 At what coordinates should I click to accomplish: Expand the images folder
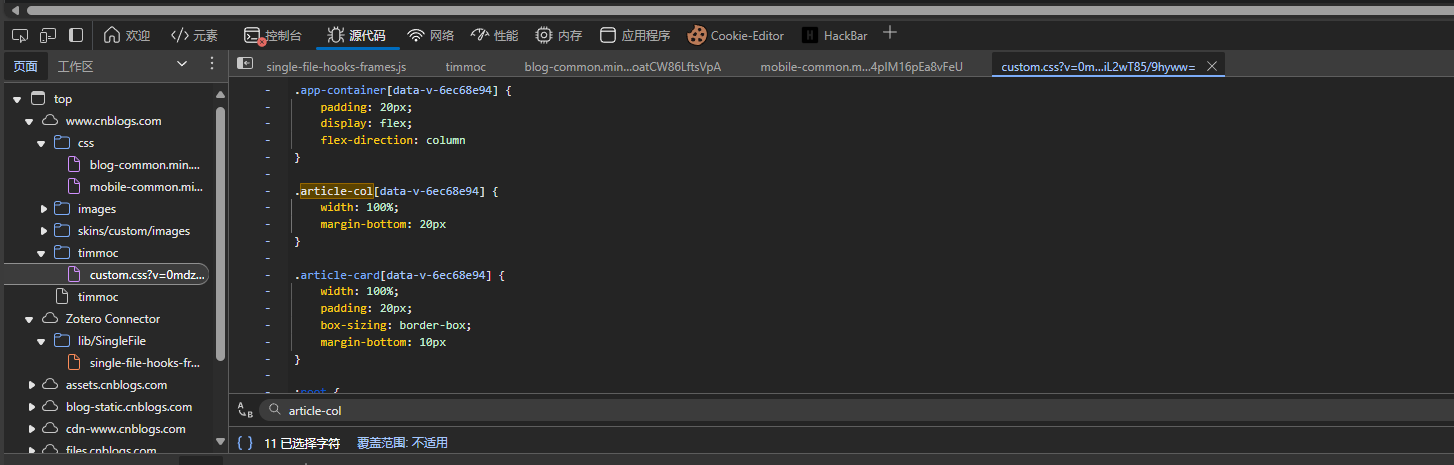[x=43, y=209]
